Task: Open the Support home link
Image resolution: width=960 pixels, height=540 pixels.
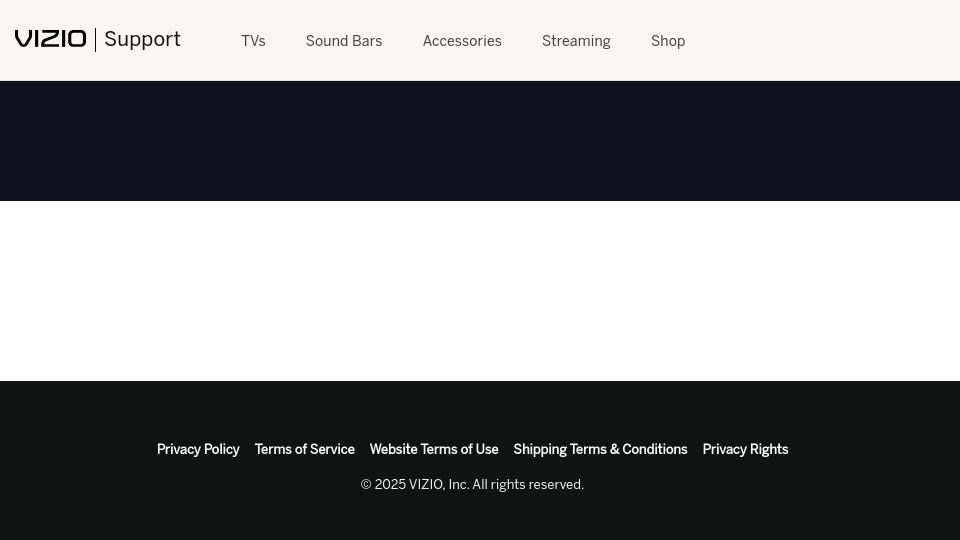Action: tap(142, 39)
